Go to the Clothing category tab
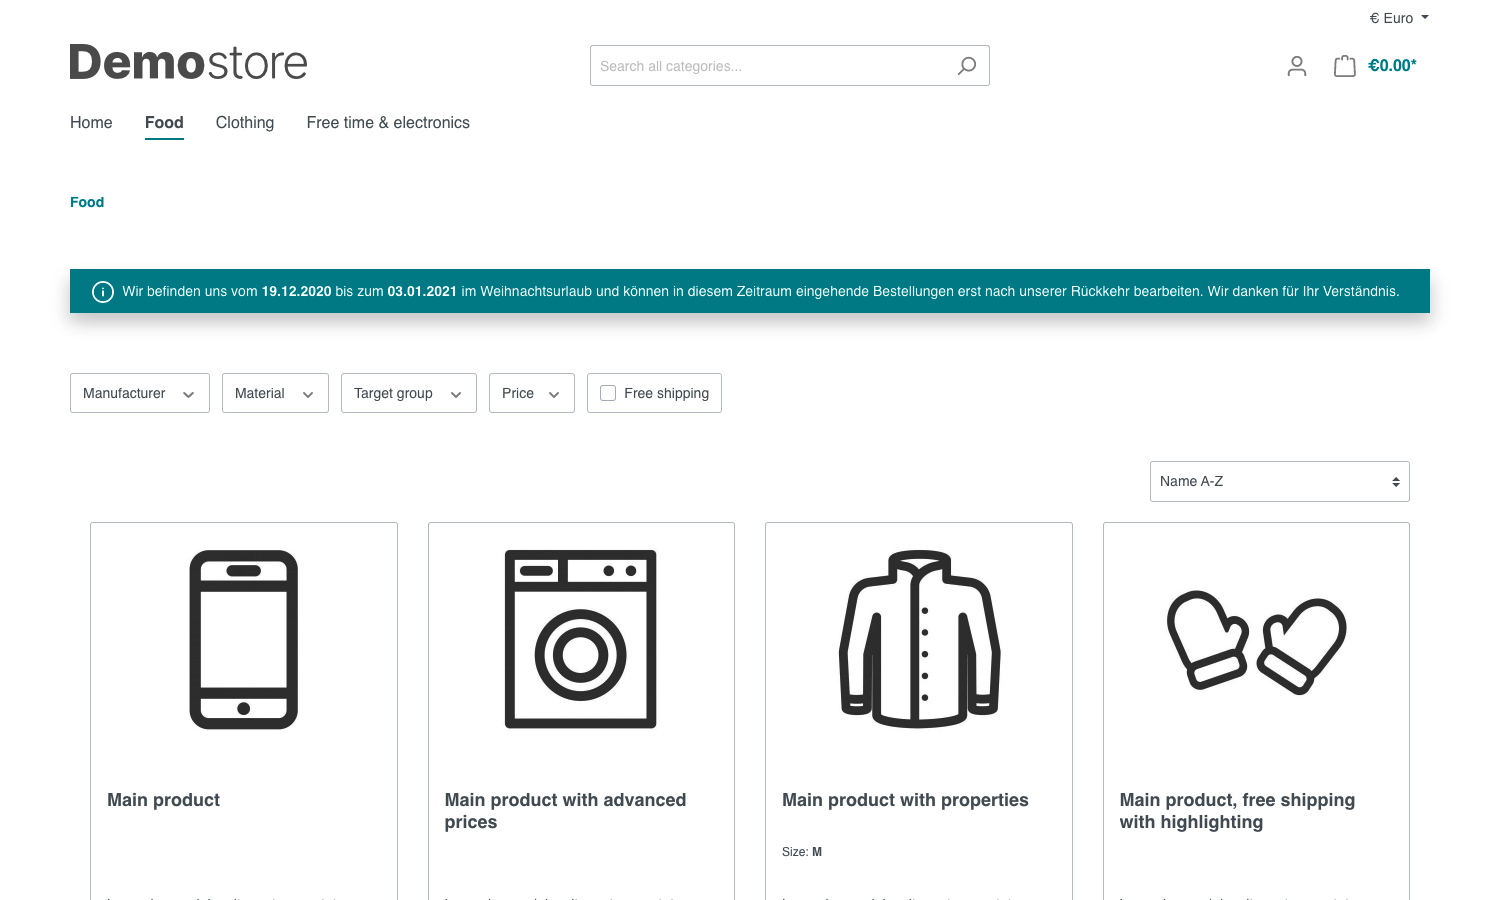 pos(245,123)
